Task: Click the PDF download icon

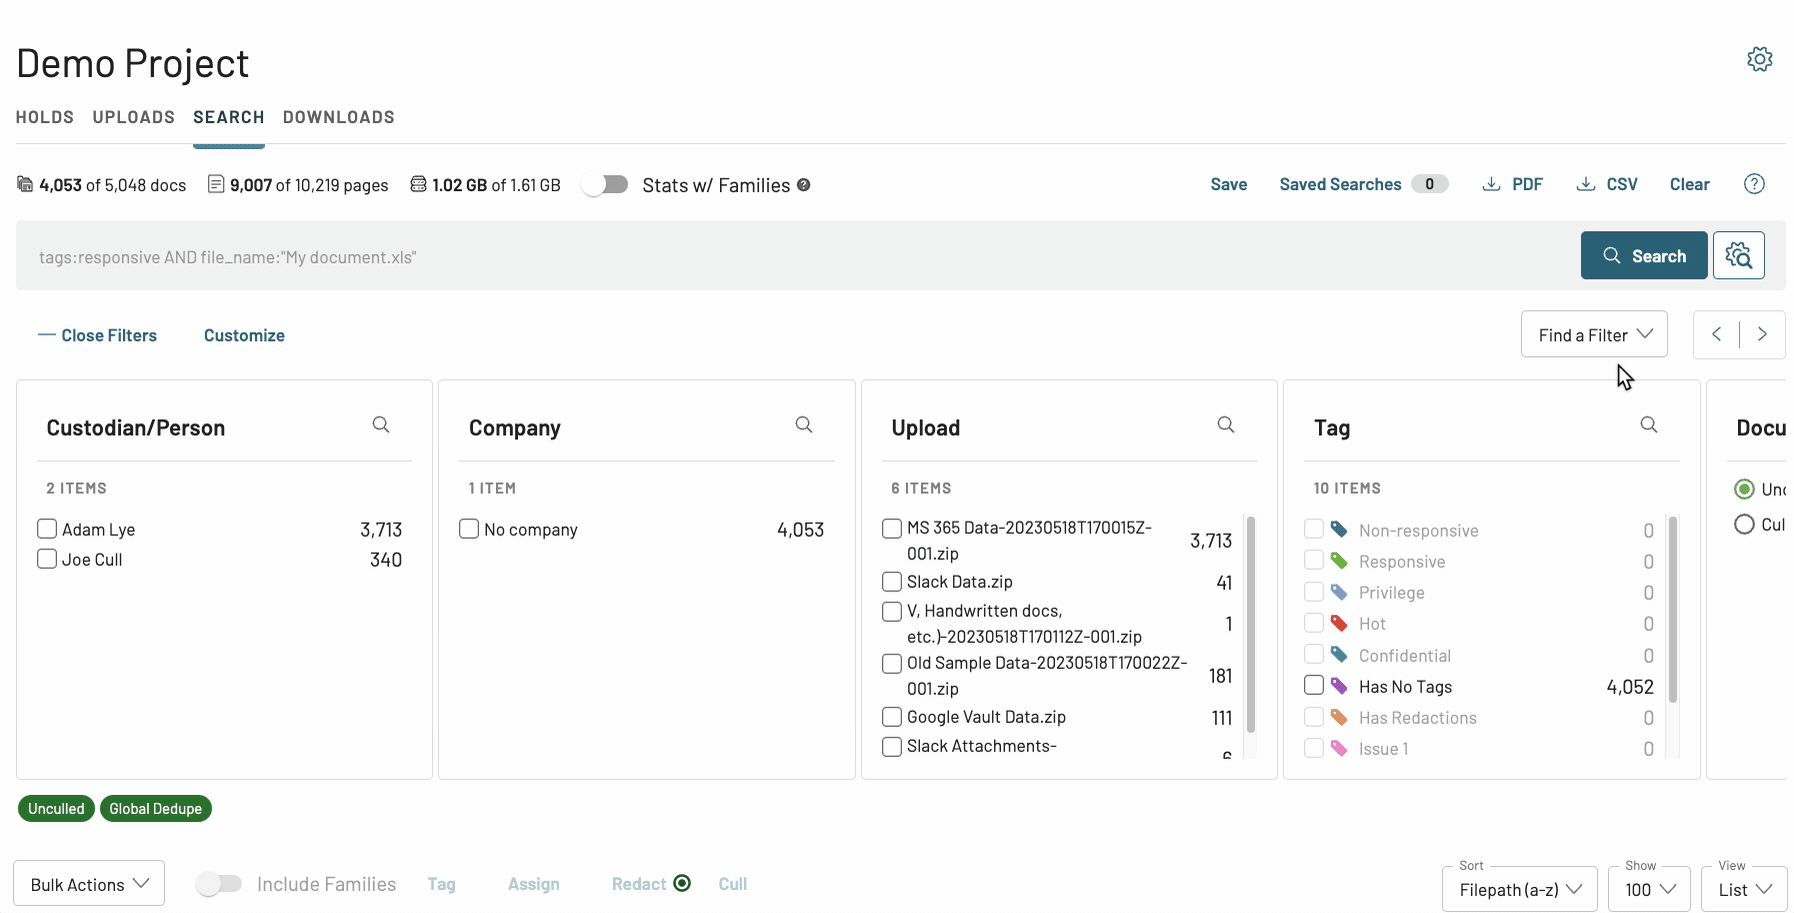Action: click(1491, 184)
